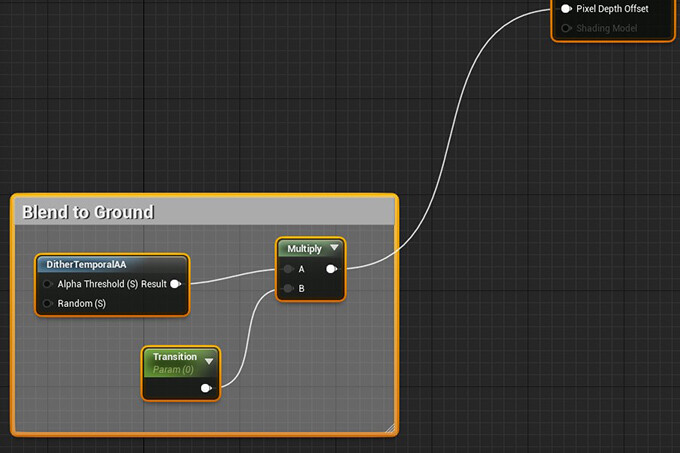Click the Random (S) label
680x453 pixels.
pyautogui.click(x=82, y=303)
